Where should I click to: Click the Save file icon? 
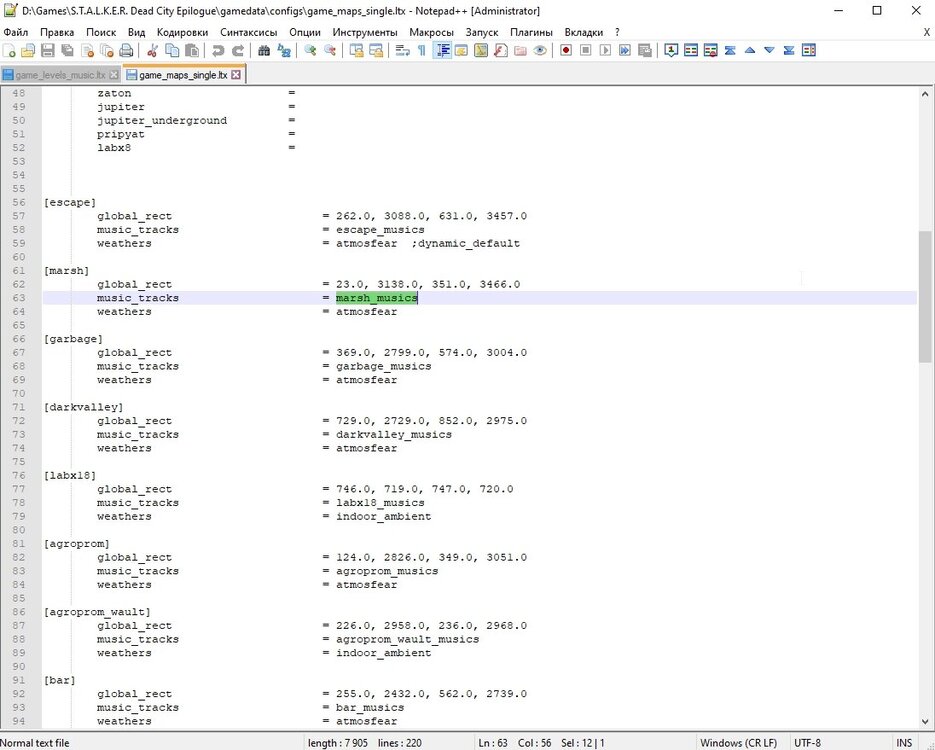pos(47,50)
